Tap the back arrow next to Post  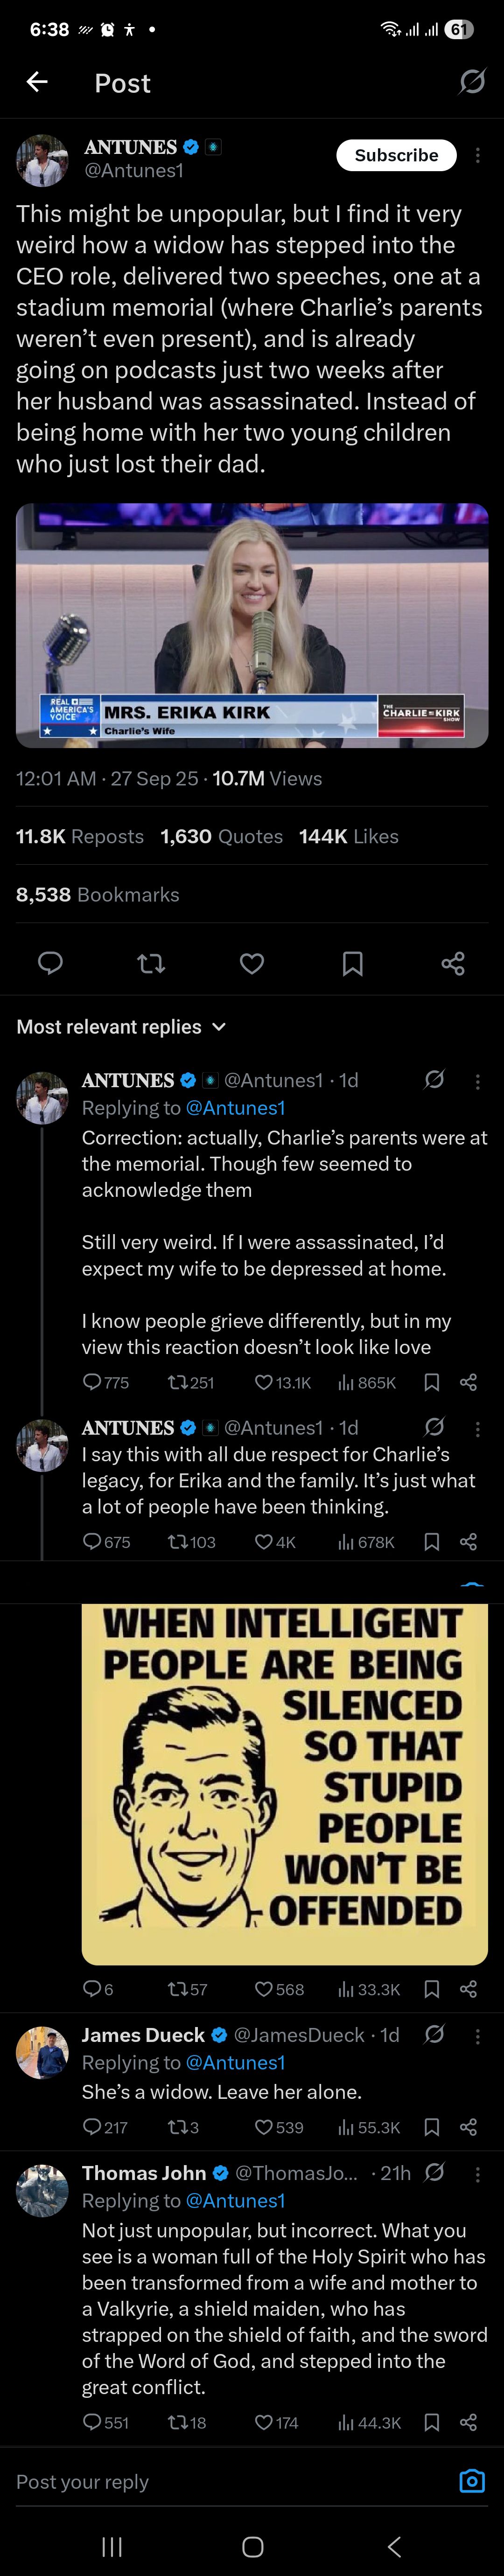(37, 82)
